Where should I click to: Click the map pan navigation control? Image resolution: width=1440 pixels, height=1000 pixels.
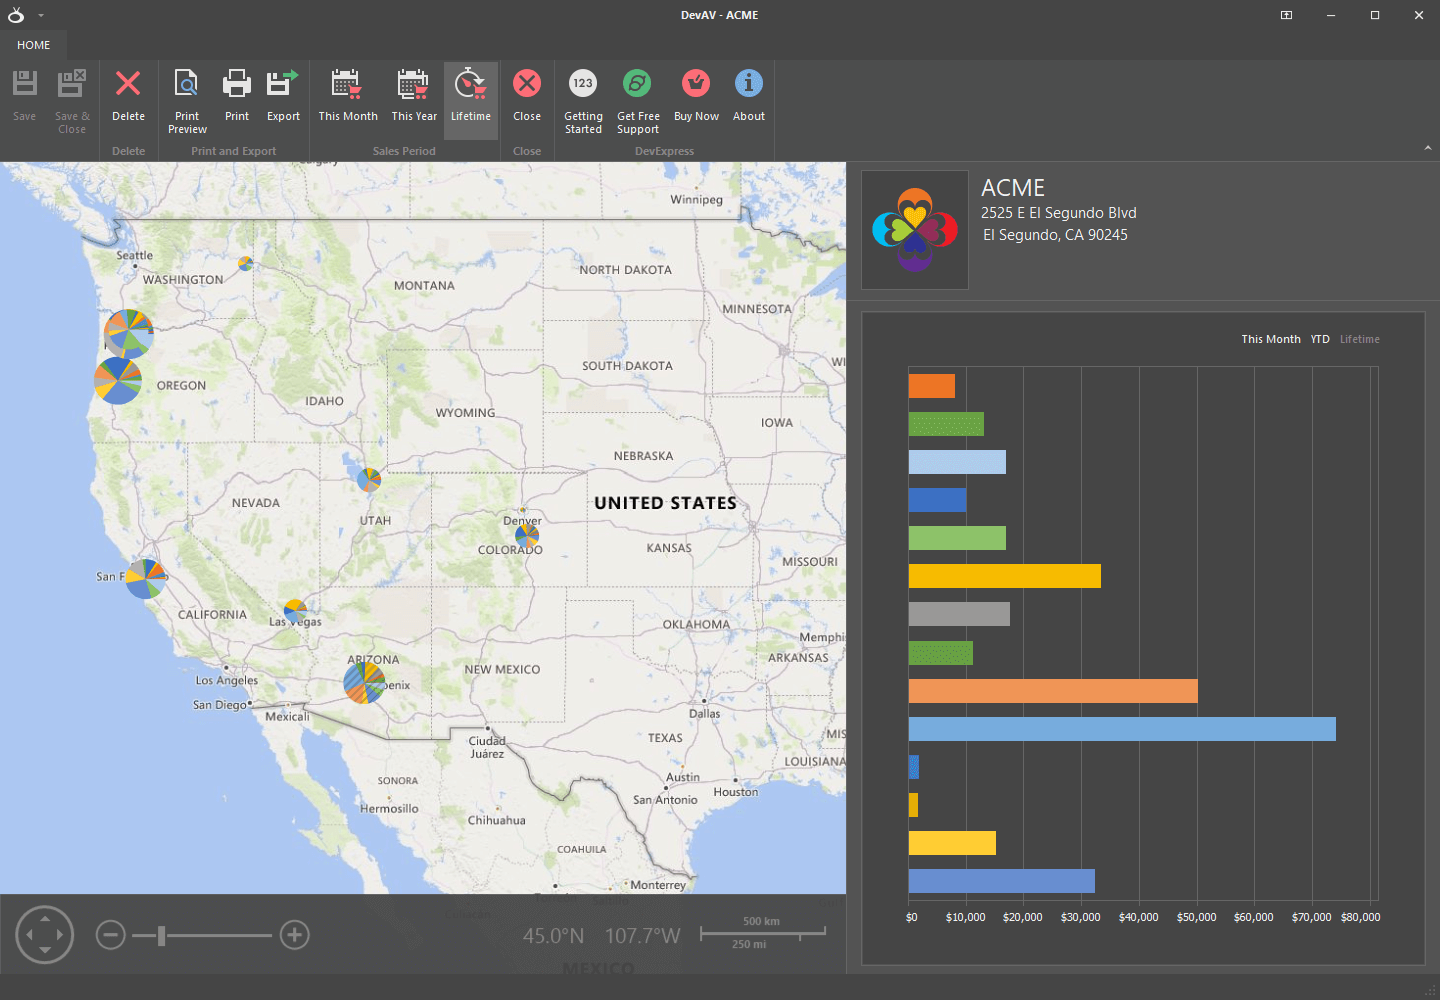pyautogui.click(x=45, y=935)
